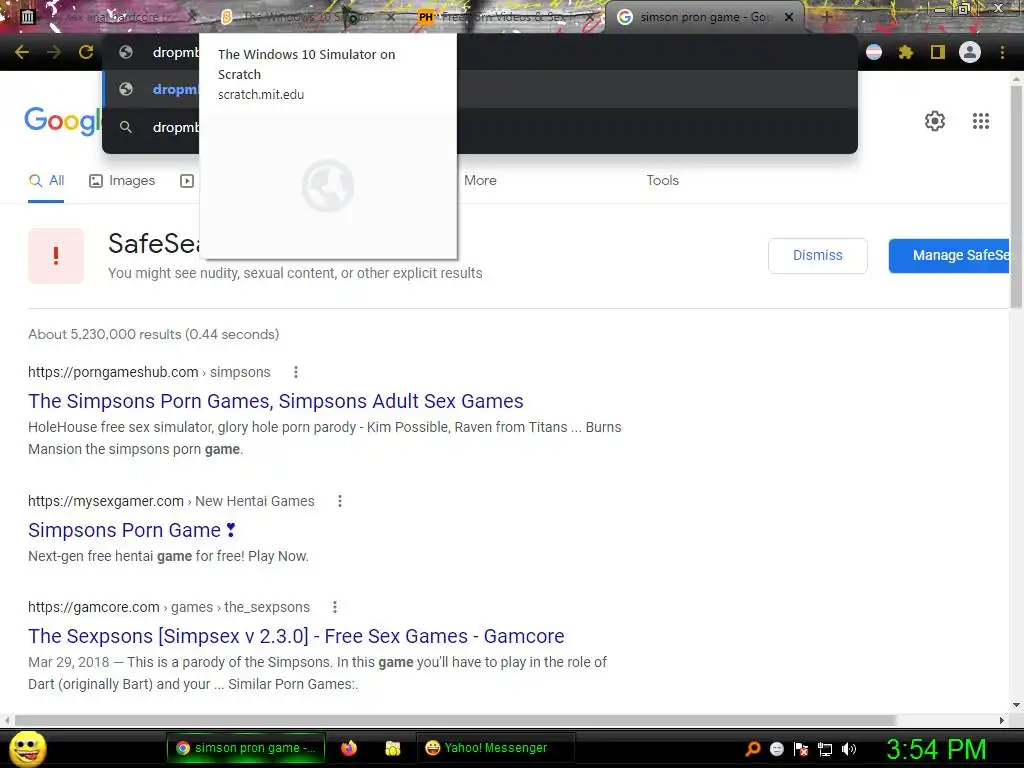Click the browser forward arrow
The image size is (1024, 768).
[x=54, y=52]
